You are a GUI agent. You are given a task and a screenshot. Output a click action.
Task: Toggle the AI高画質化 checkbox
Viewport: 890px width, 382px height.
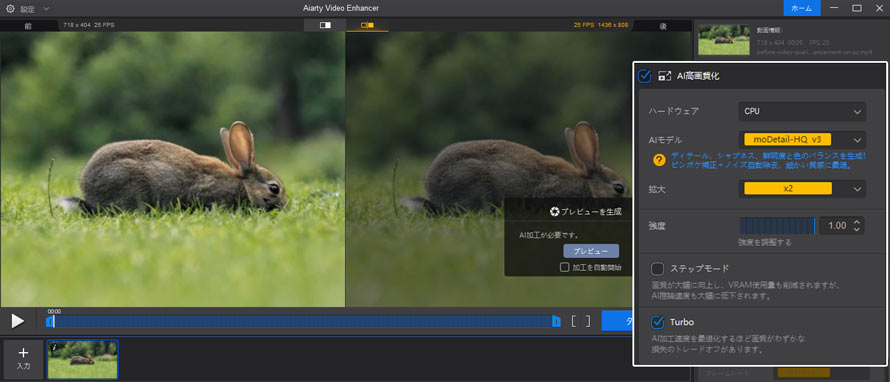click(x=644, y=75)
